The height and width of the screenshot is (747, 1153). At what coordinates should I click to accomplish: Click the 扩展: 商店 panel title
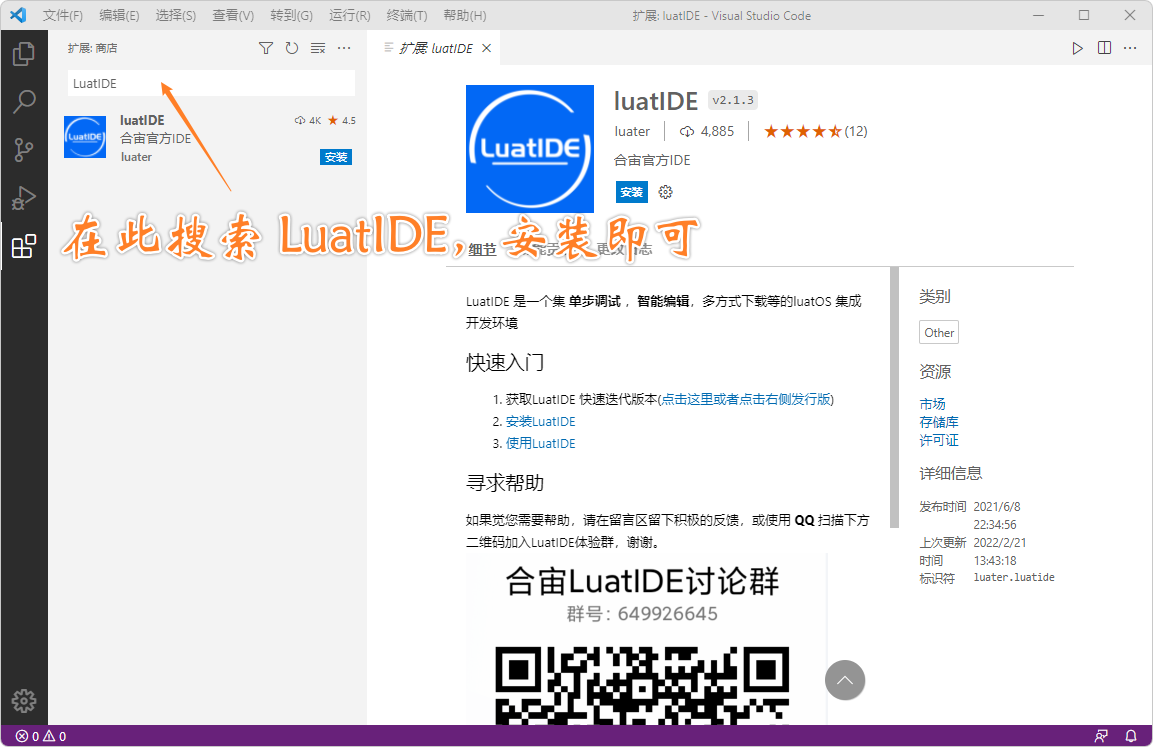pyautogui.click(x=93, y=48)
